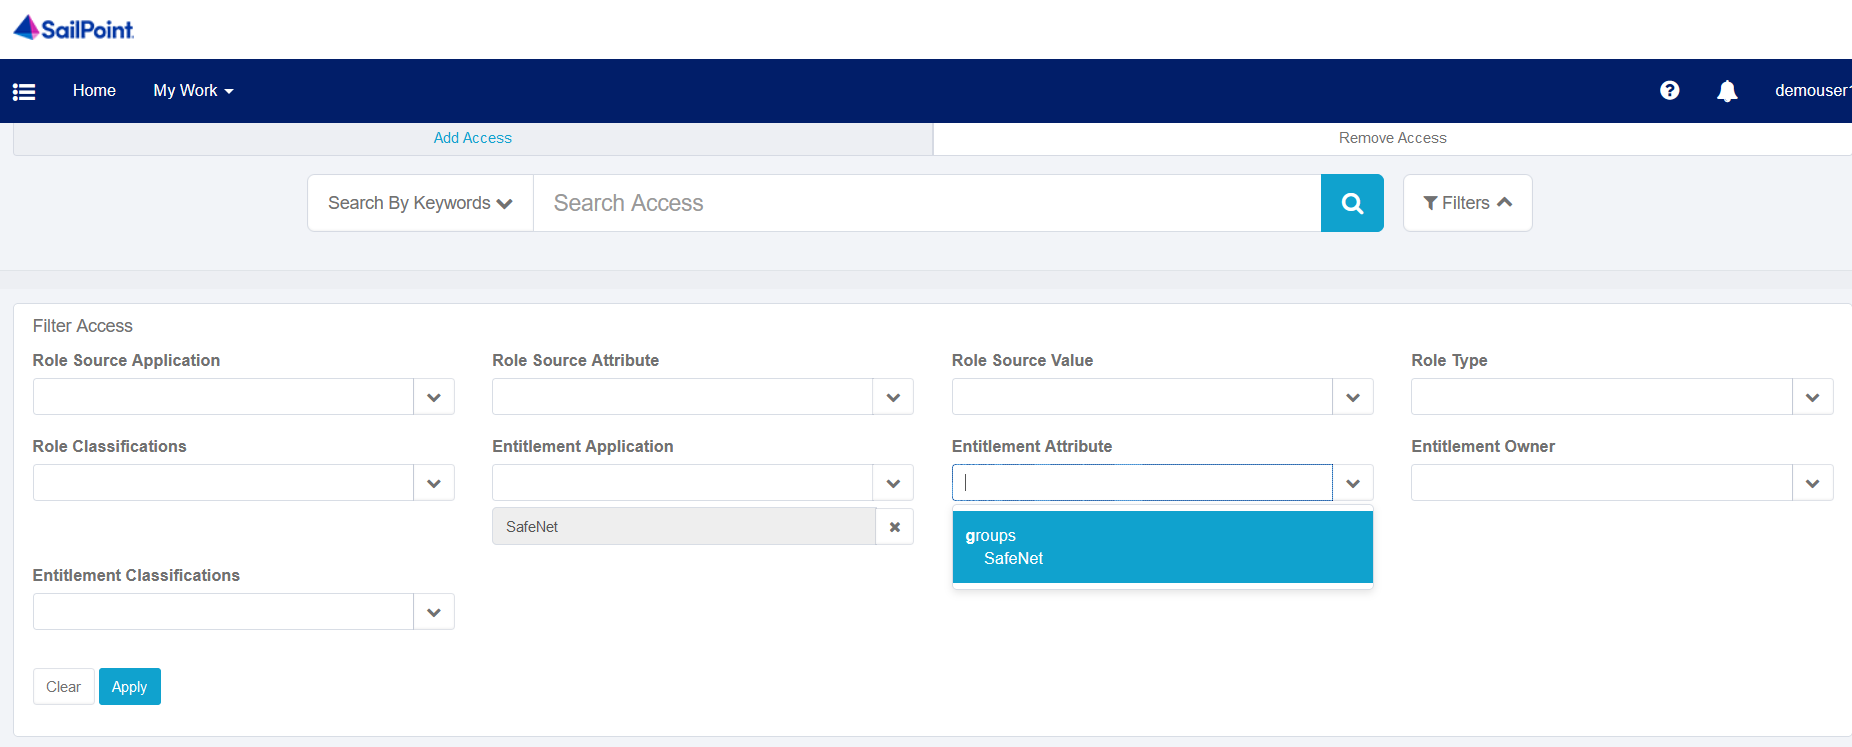This screenshot has height=747, width=1852.
Task: Toggle Entitlement Attribute dropdown arrow
Action: tap(1353, 483)
